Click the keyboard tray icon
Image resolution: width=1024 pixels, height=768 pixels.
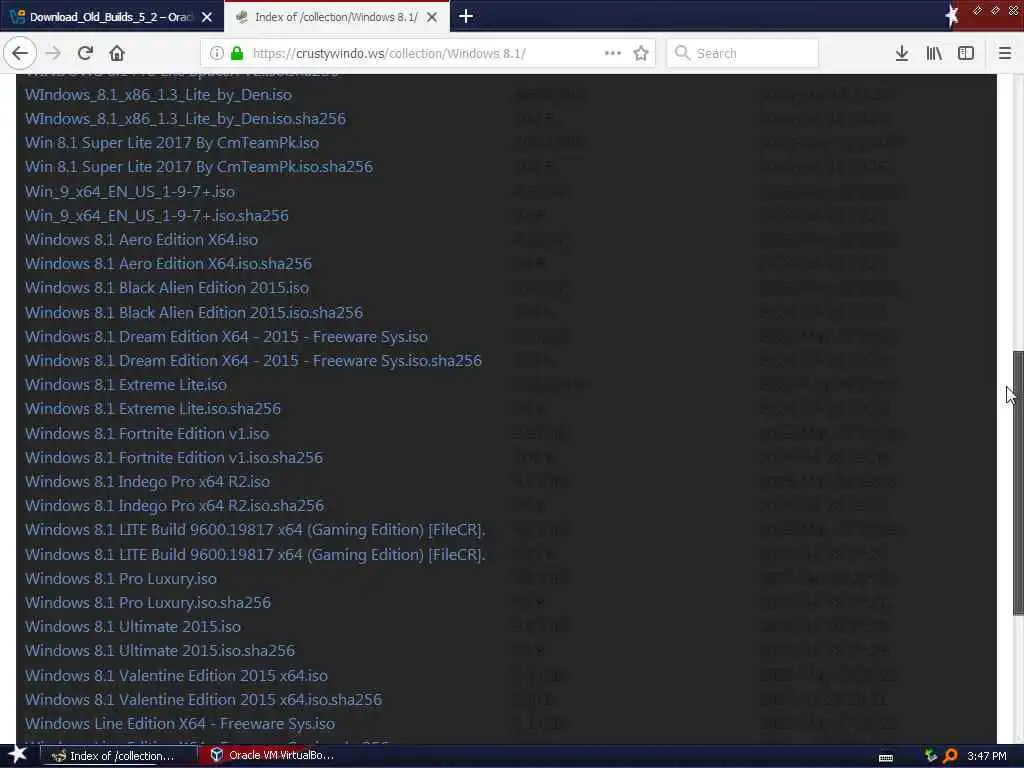[x=886, y=757]
